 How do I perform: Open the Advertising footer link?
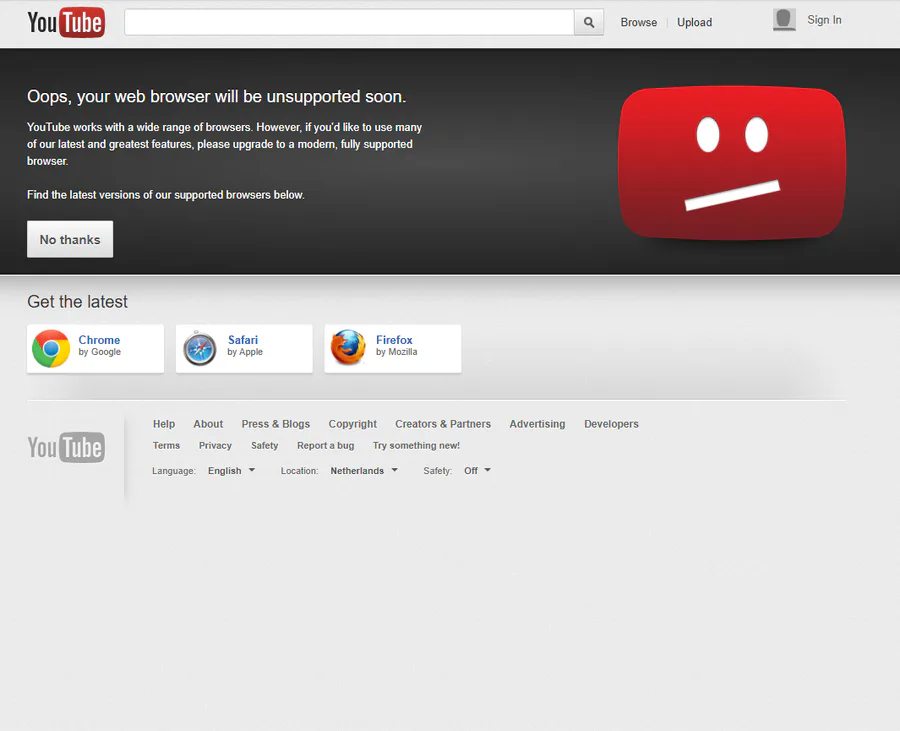(x=537, y=424)
